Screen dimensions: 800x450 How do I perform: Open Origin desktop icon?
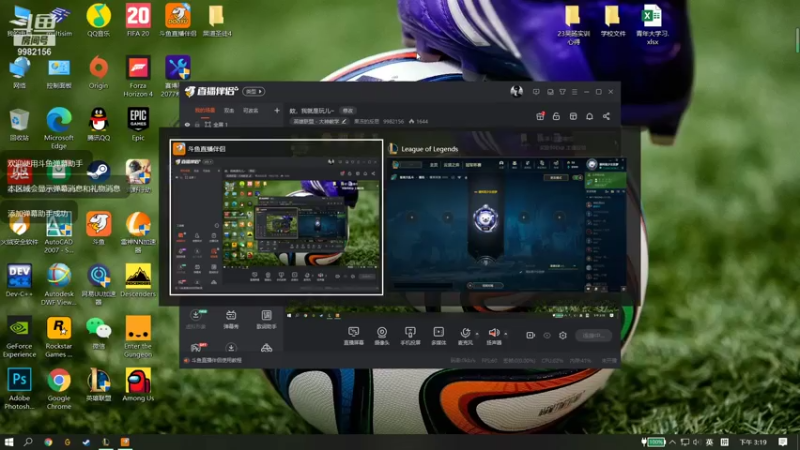pyautogui.click(x=98, y=72)
